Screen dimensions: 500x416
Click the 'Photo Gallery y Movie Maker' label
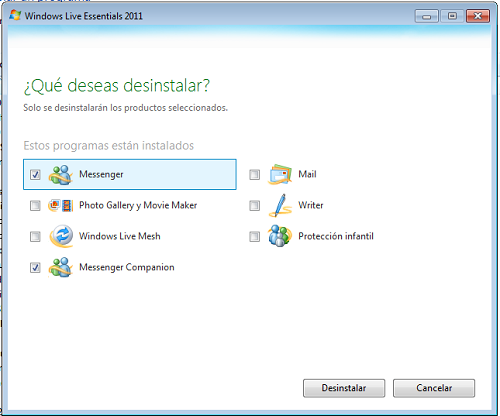coord(138,205)
